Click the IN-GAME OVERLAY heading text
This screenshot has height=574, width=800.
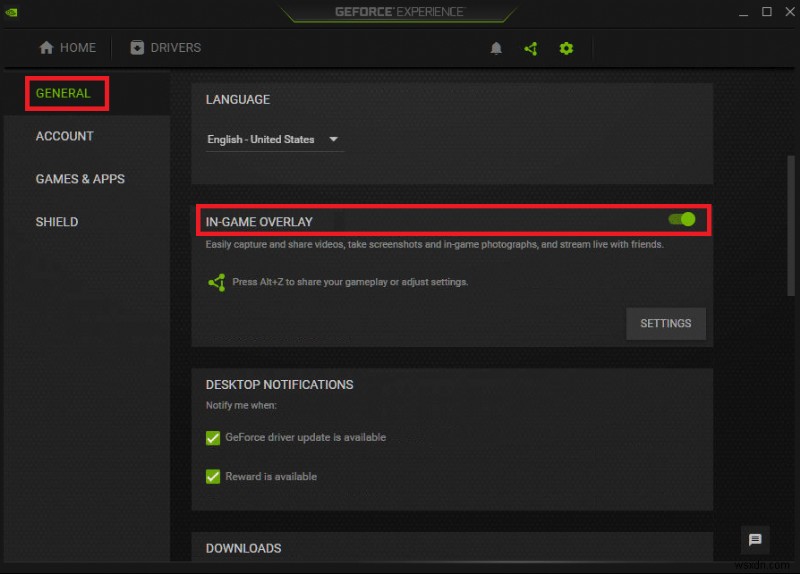pyautogui.click(x=259, y=222)
